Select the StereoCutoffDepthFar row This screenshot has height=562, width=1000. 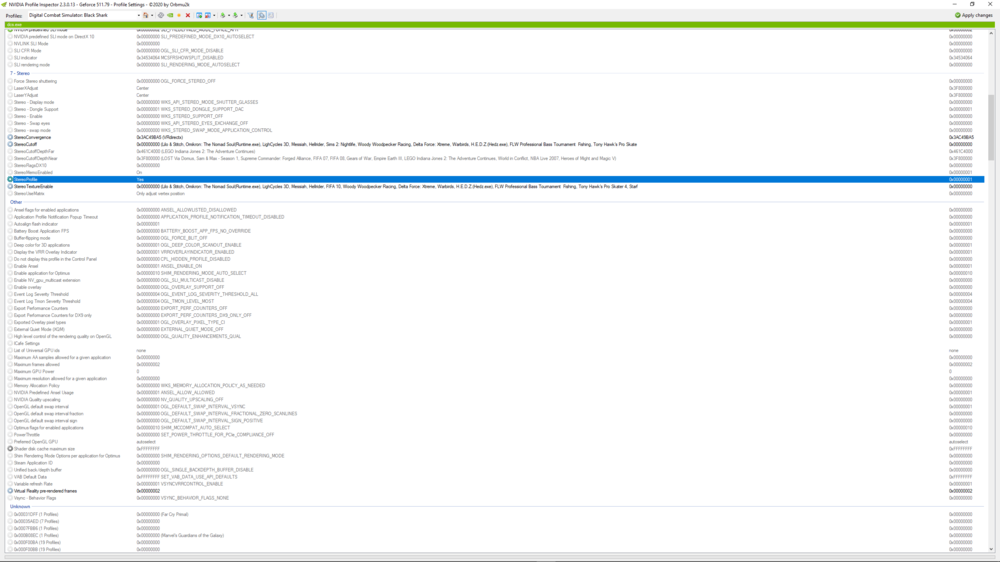coord(494,151)
